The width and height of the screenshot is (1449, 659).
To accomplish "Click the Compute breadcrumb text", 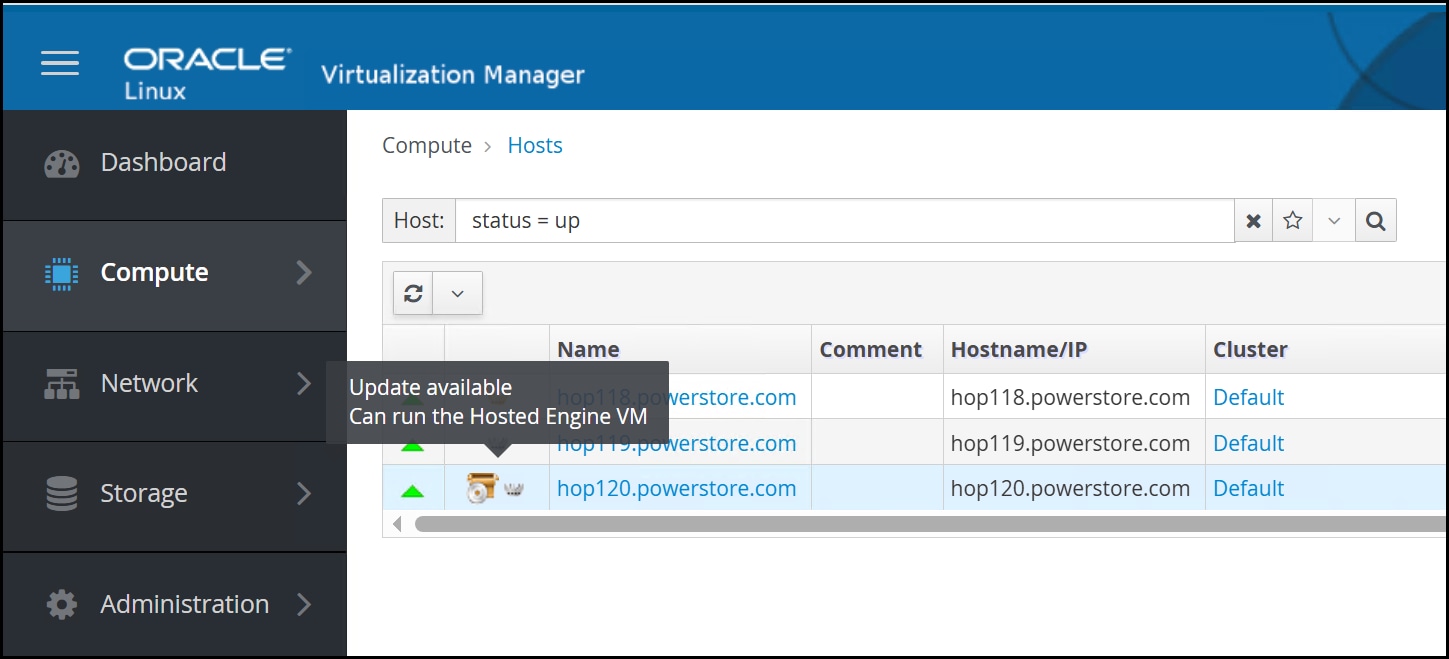I will (x=427, y=146).
